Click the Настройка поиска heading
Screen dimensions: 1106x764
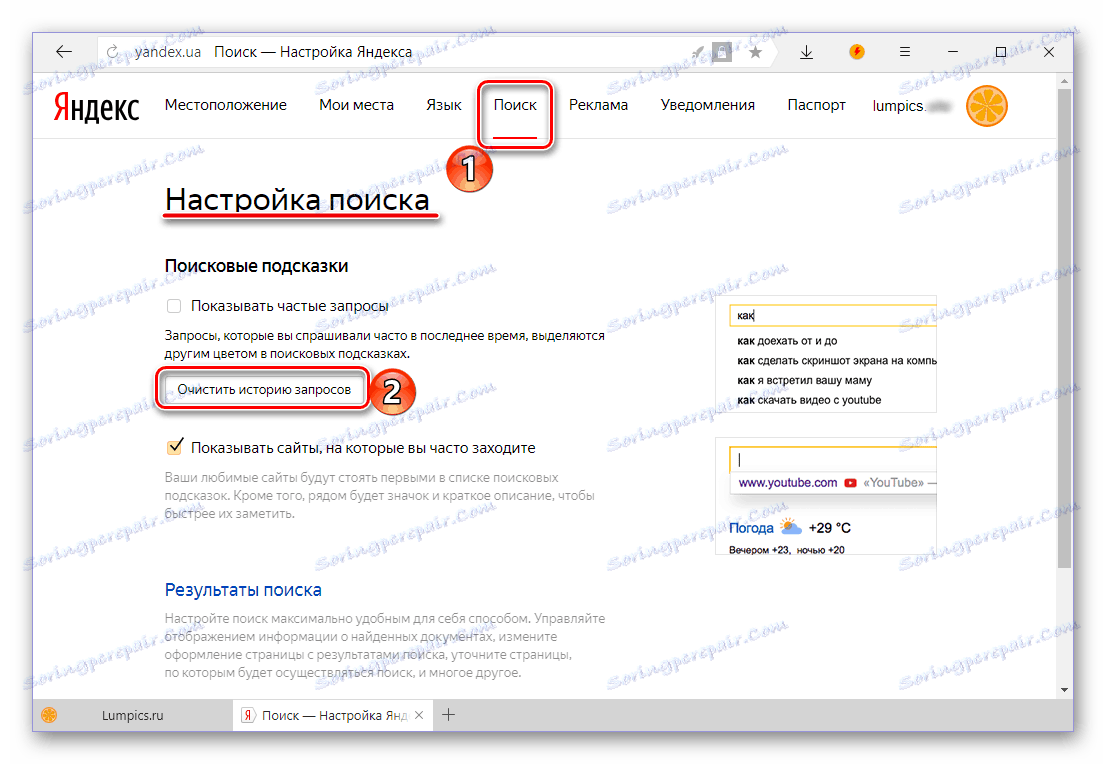click(x=297, y=200)
